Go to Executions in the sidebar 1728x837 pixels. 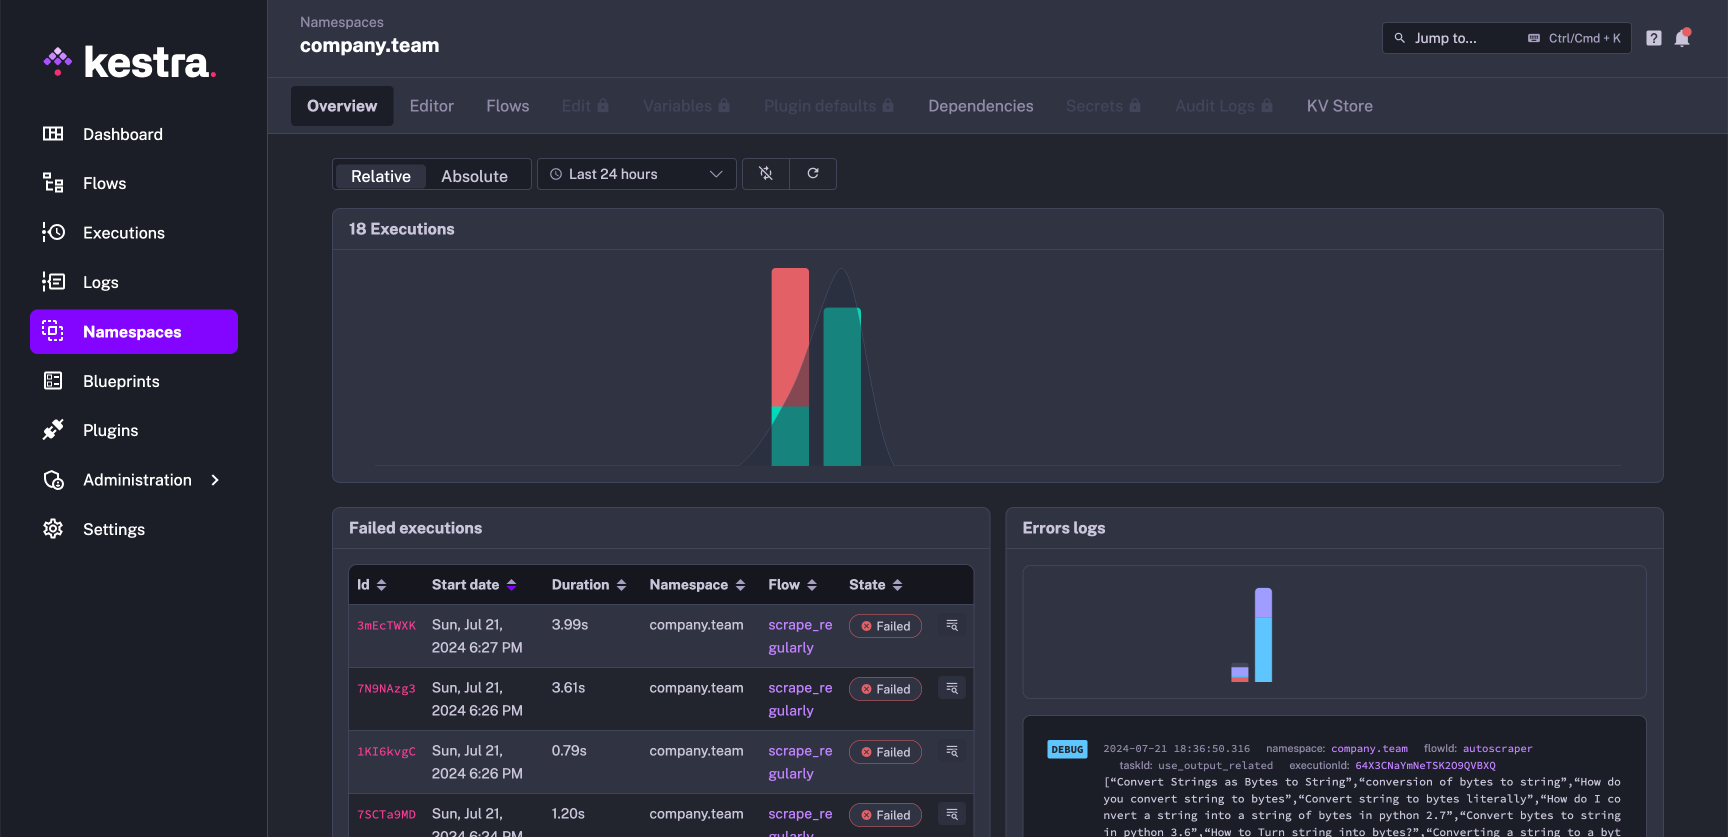pyautogui.click(x=123, y=233)
